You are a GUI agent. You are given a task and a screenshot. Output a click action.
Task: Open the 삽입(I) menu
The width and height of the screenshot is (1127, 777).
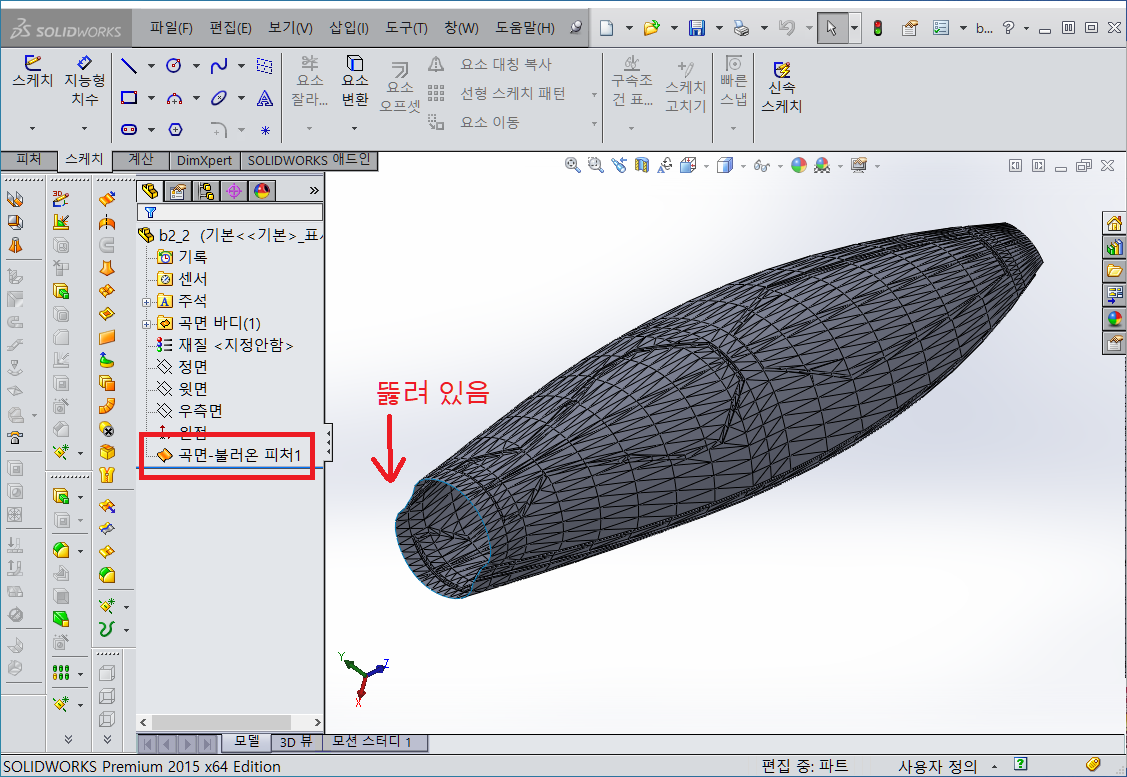click(349, 28)
